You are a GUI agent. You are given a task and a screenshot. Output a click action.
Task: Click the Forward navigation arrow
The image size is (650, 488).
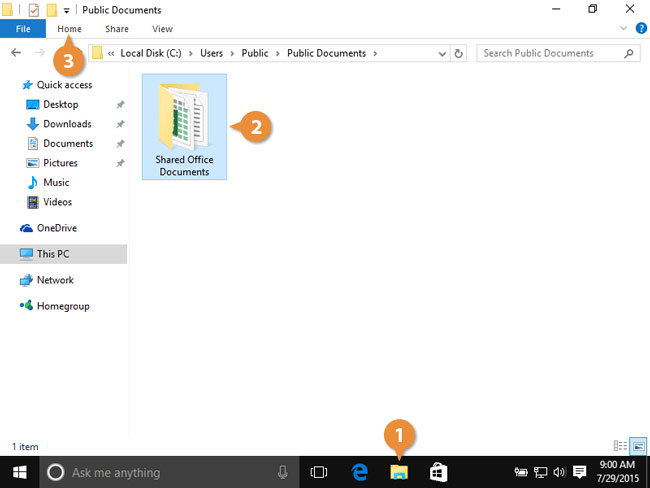click(40, 53)
